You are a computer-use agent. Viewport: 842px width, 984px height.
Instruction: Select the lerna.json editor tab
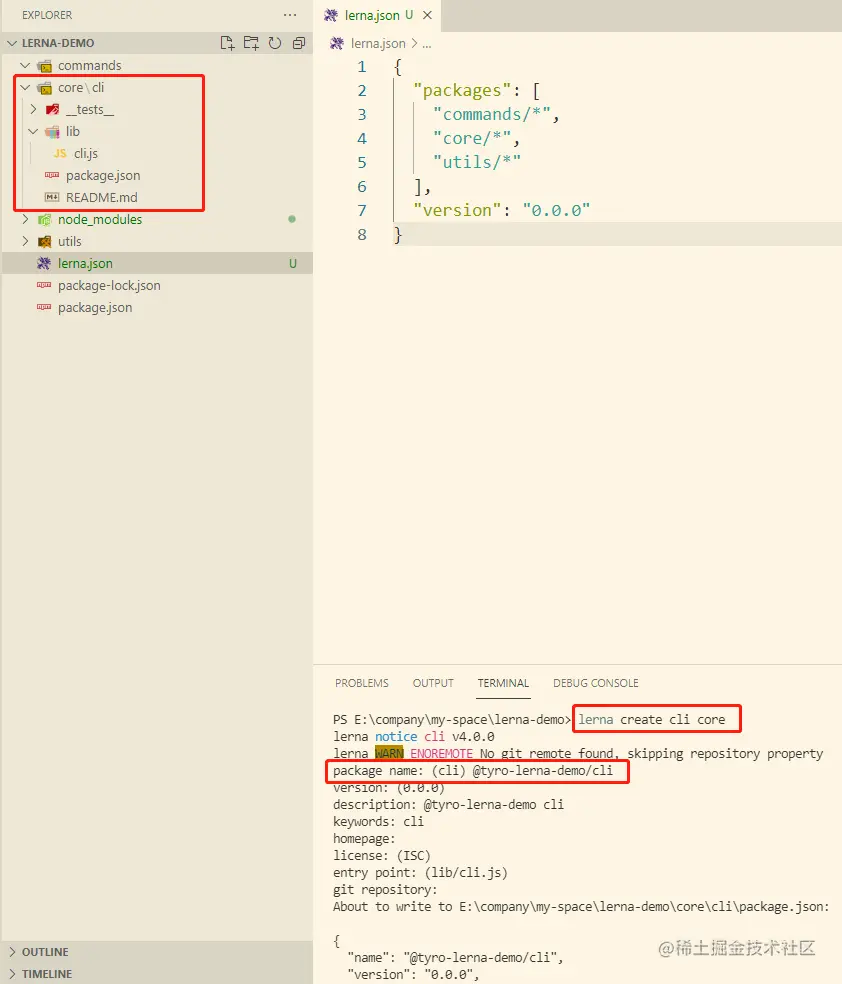[377, 15]
